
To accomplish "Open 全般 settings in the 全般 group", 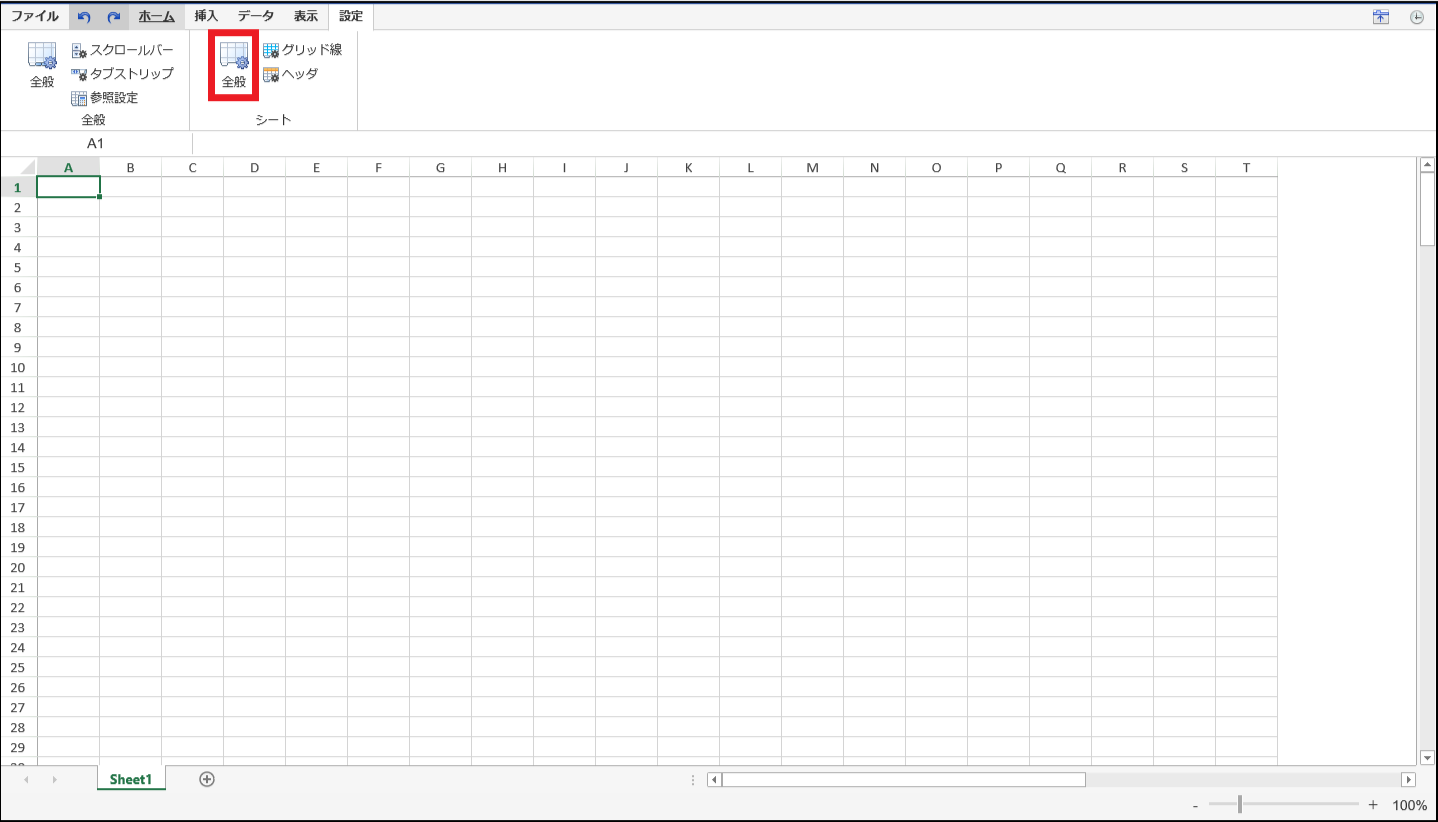I will click(42, 66).
